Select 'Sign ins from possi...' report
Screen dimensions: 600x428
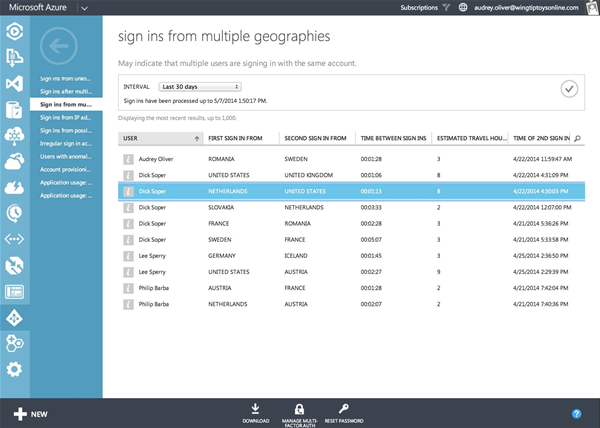click(x=66, y=131)
